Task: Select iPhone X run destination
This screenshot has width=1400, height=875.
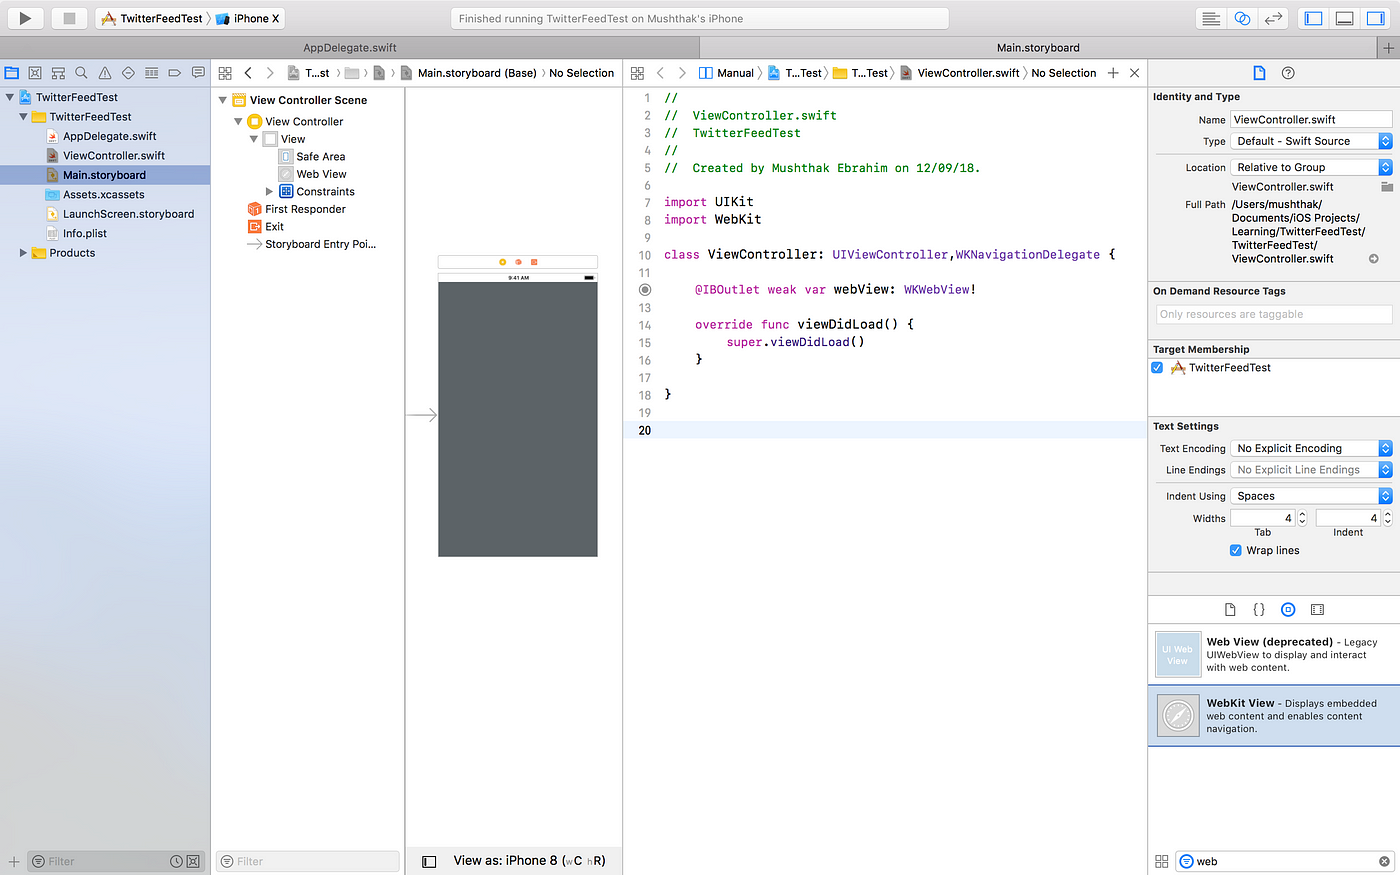Action: click(x=248, y=18)
